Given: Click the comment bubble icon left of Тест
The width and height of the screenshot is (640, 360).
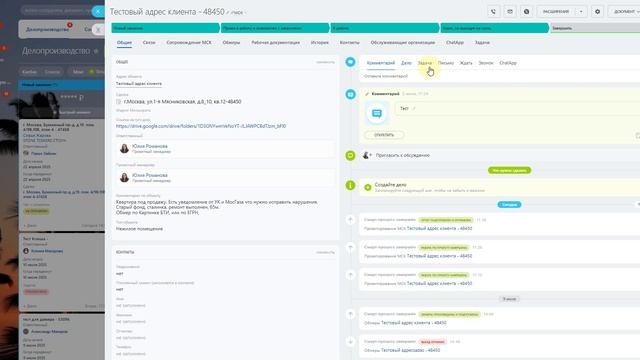Looking at the screenshot, I should tap(377, 113).
